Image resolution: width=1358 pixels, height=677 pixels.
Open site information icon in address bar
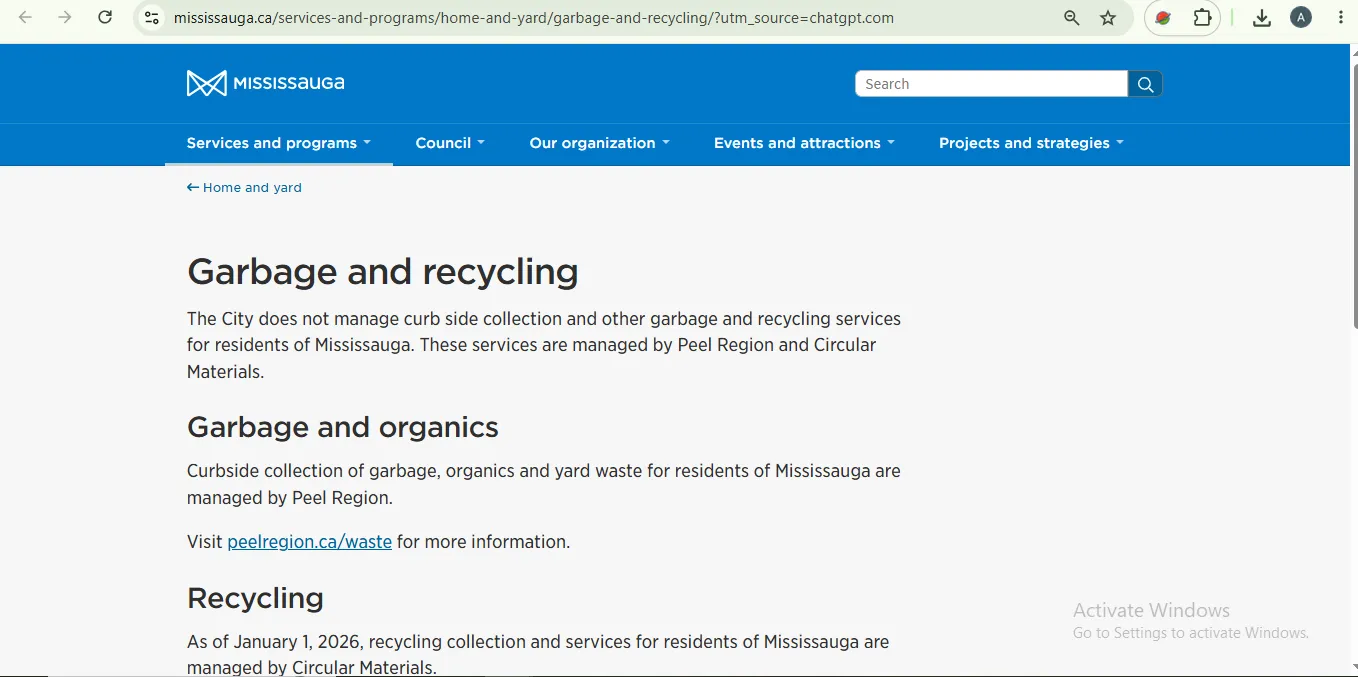(152, 18)
